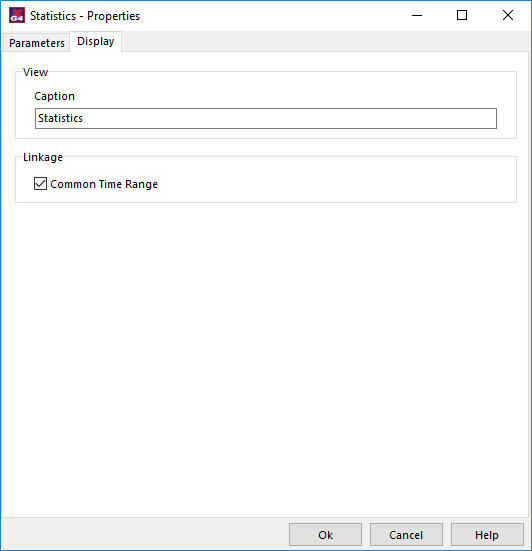The image size is (532, 551).
Task: Maximize the Statistics Properties dialog
Action: tap(462, 15)
